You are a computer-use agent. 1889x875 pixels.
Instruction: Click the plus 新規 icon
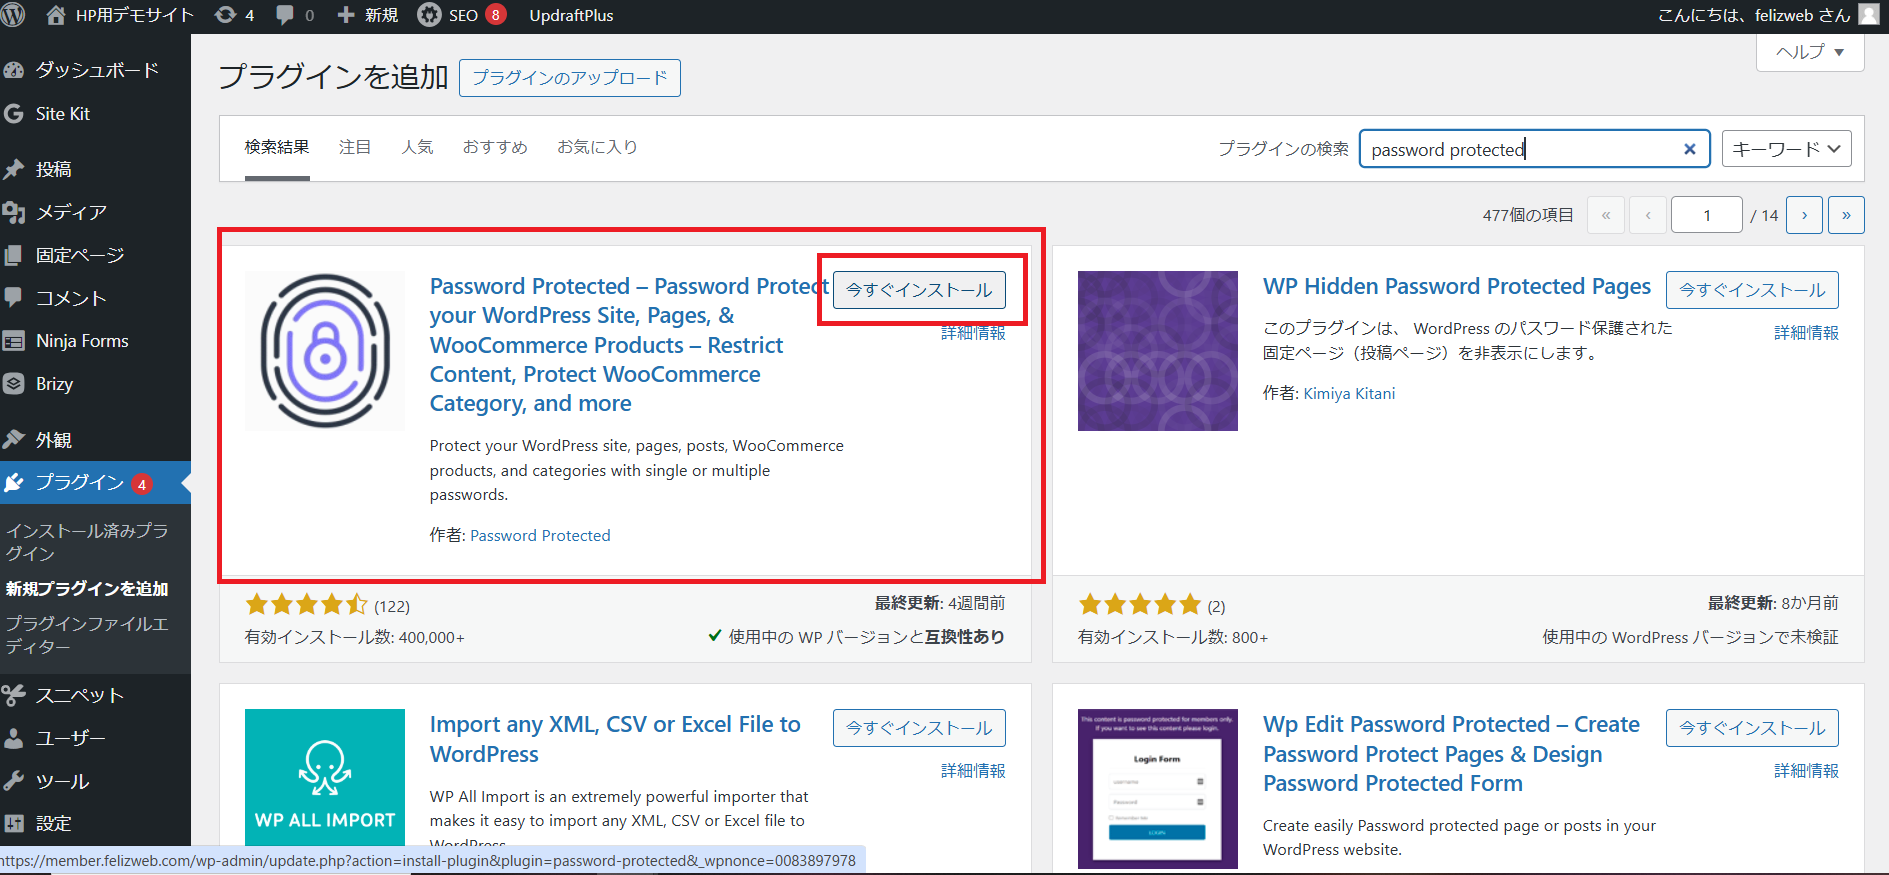pyautogui.click(x=346, y=15)
